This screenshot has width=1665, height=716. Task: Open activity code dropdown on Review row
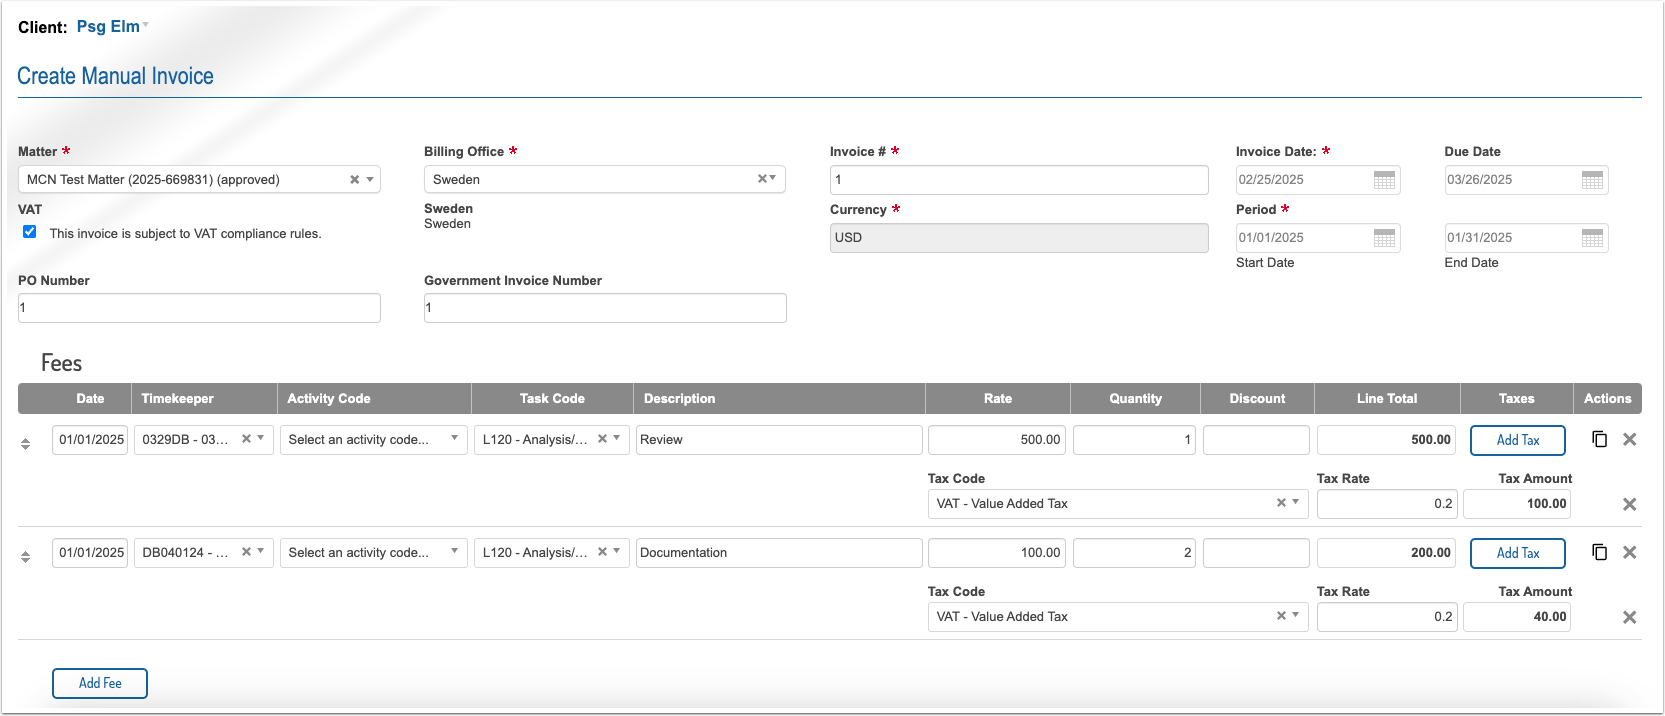tap(455, 439)
